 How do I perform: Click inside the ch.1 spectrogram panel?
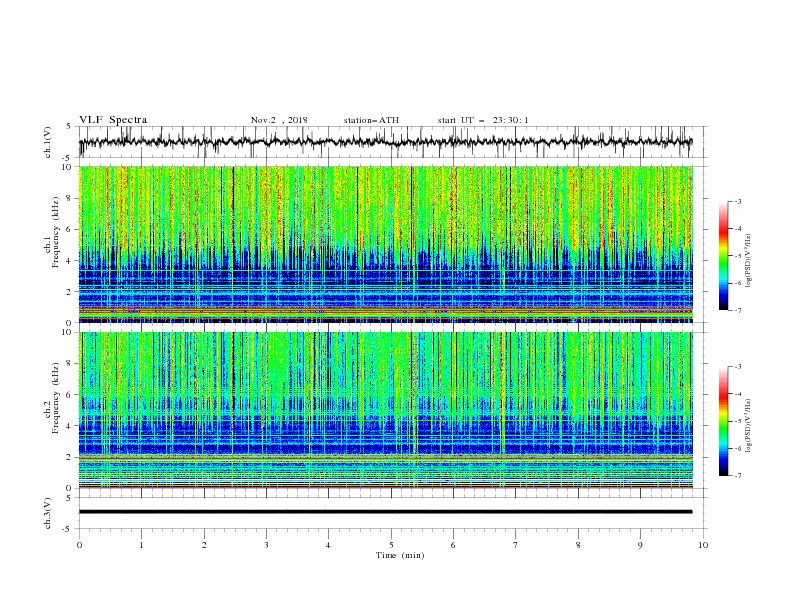(386, 244)
